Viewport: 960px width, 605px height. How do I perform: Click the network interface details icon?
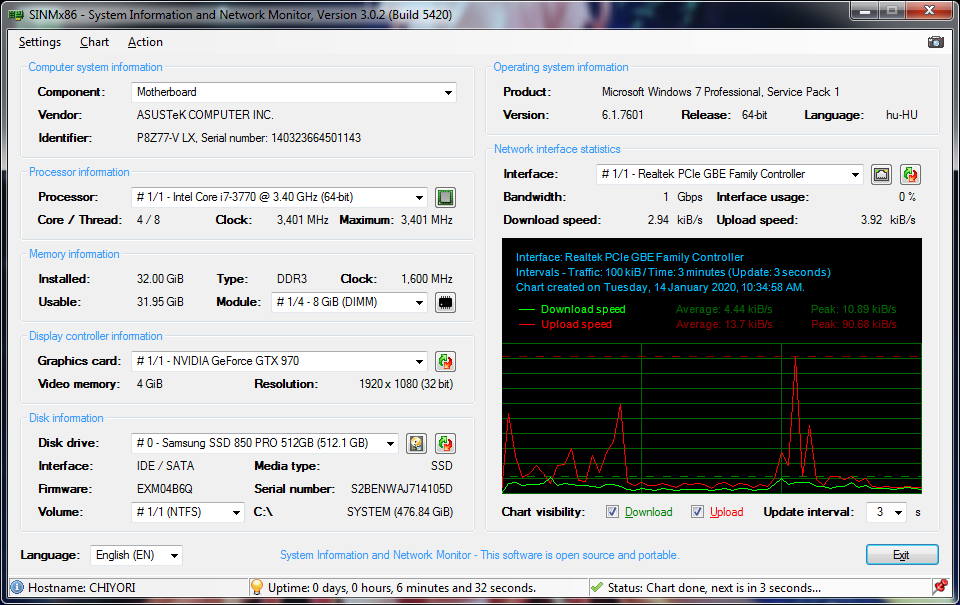pos(881,175)
